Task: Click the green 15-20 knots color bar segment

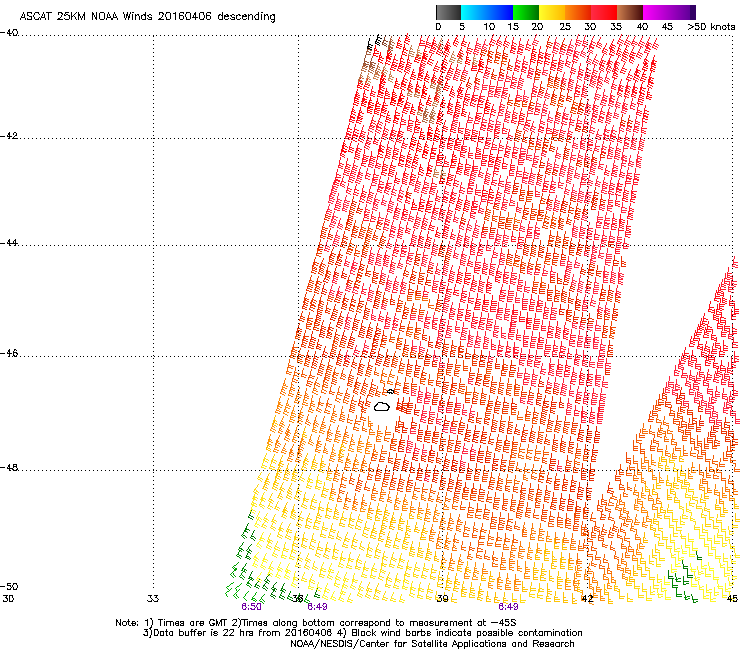Action: point(526,12)
